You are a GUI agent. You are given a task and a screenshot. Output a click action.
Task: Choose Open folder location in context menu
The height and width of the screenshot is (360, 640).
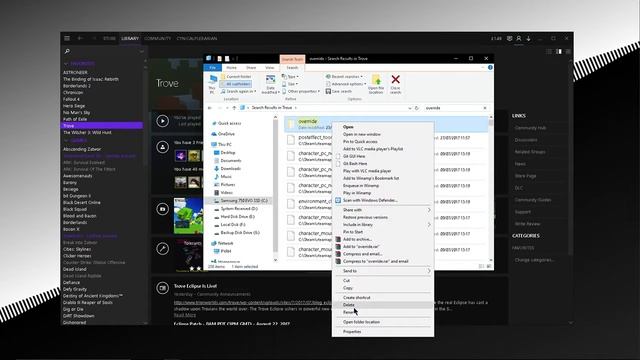tap(383, 322)
